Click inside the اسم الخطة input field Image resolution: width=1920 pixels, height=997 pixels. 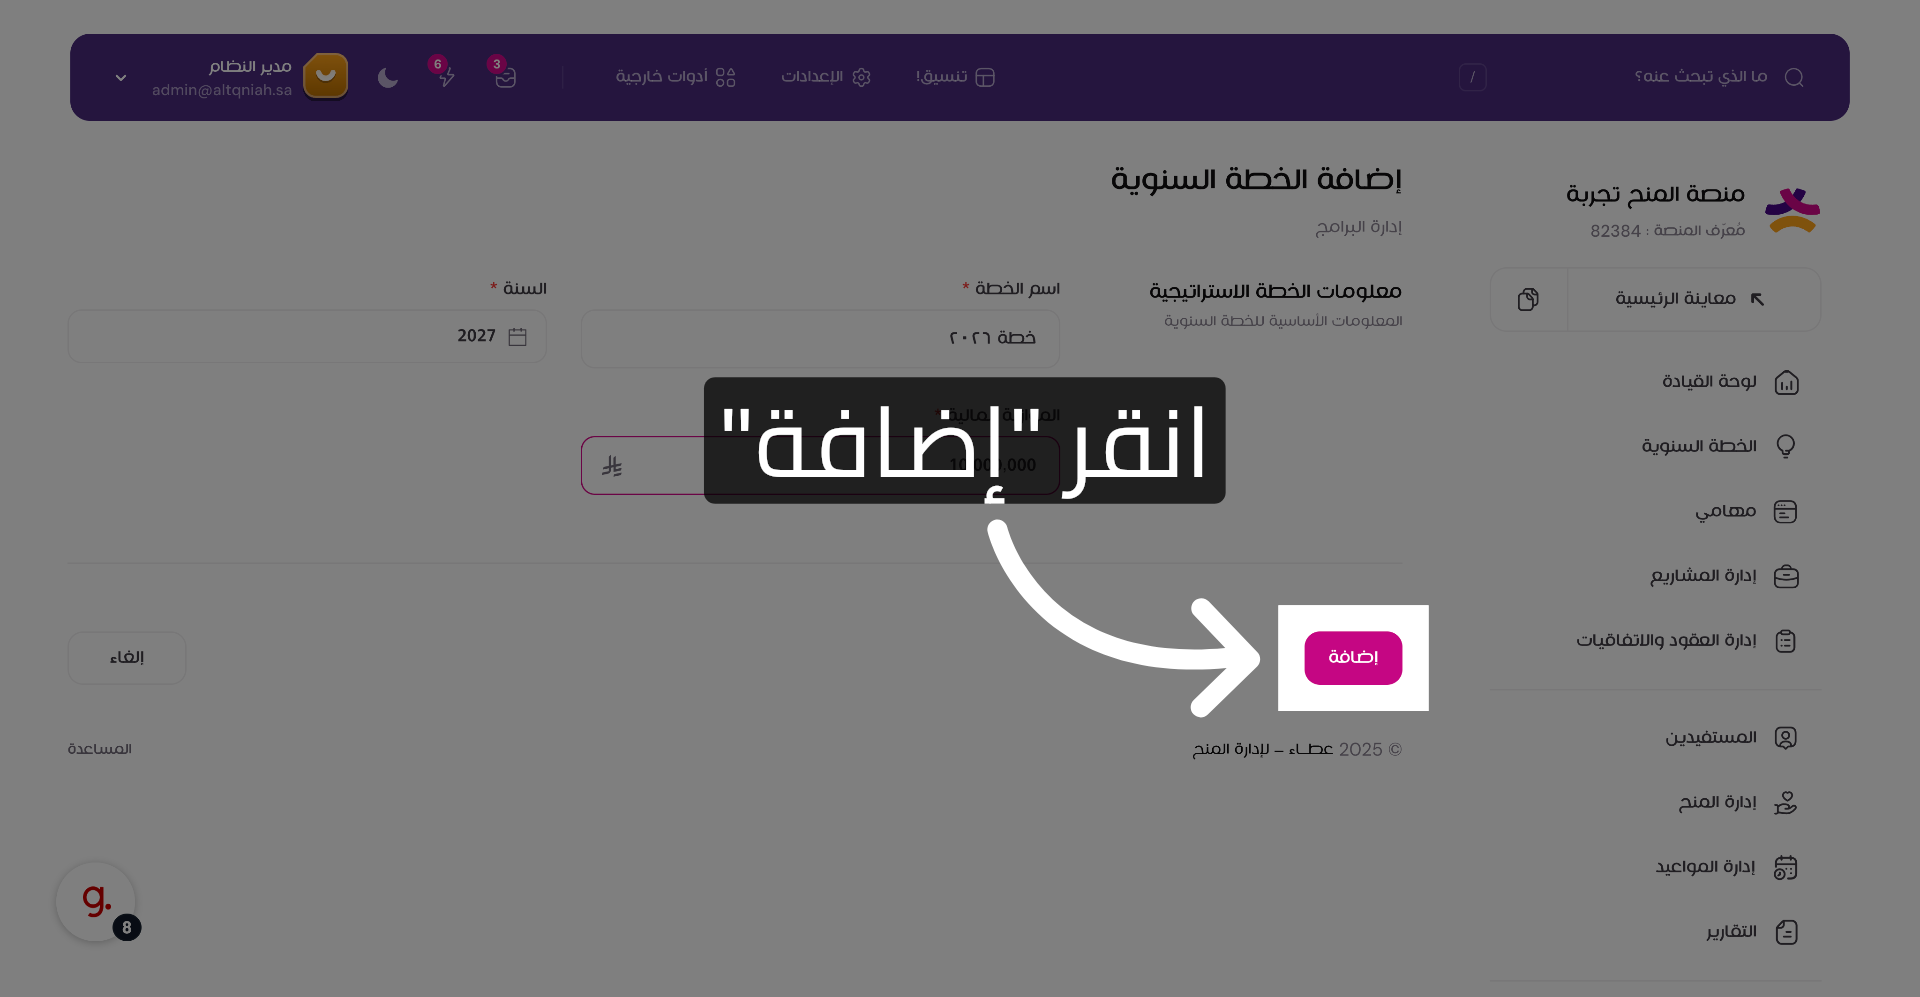click(820, 338)
